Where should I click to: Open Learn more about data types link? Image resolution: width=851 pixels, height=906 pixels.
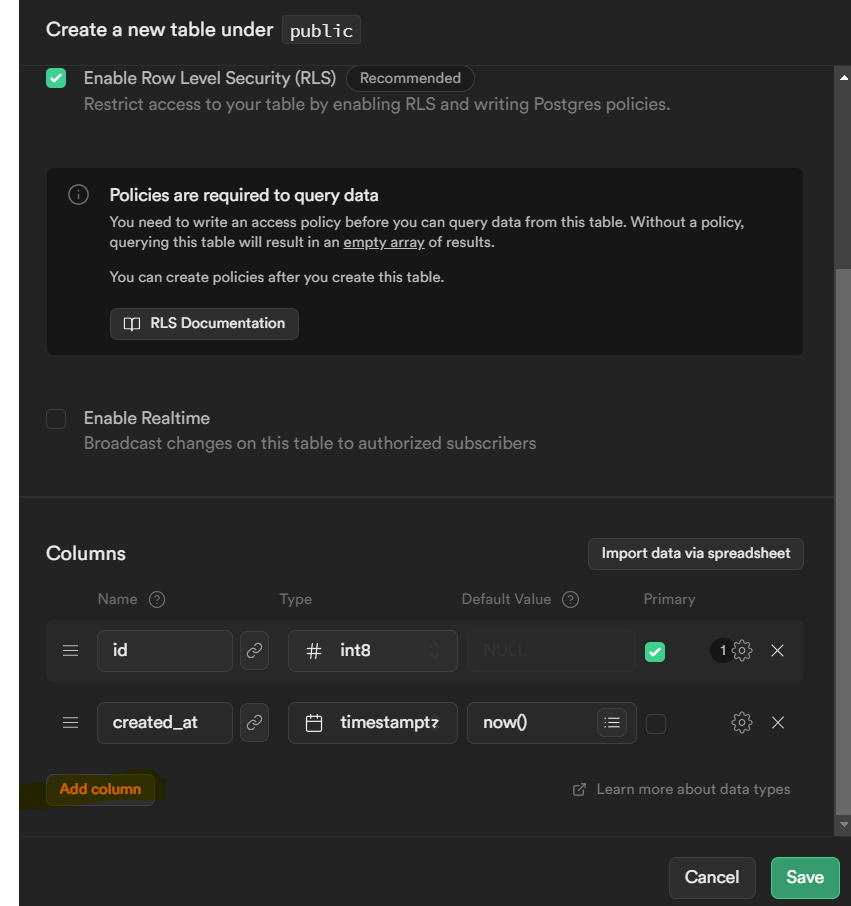click(692, 790)
